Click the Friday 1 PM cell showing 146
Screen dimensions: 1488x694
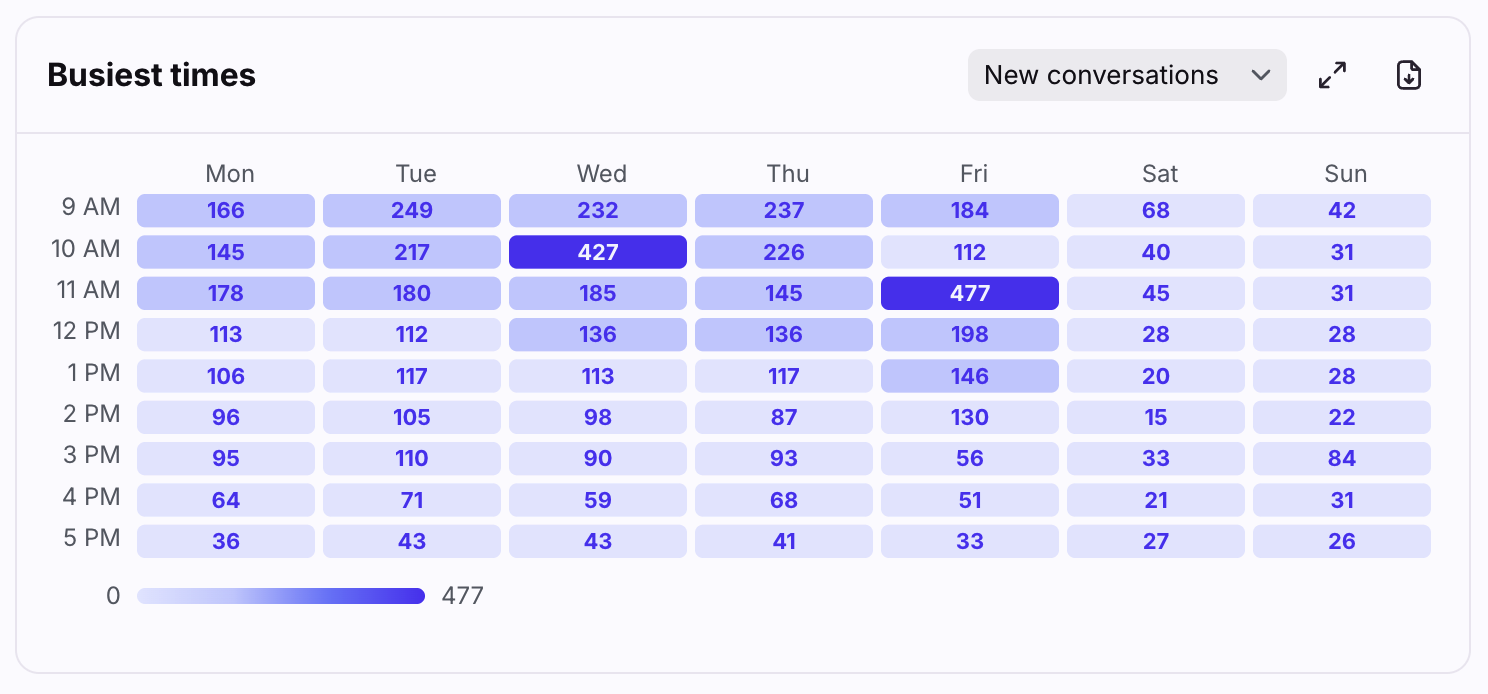point(970,376)
